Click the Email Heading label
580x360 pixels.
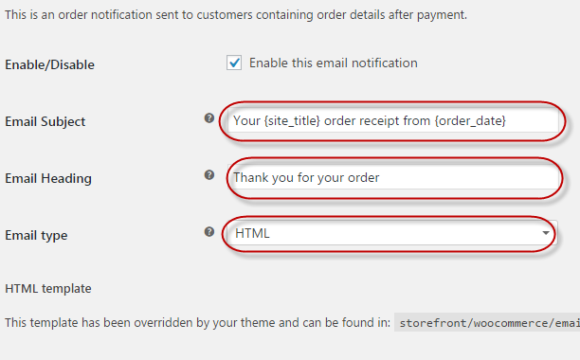tap(48, 178)
